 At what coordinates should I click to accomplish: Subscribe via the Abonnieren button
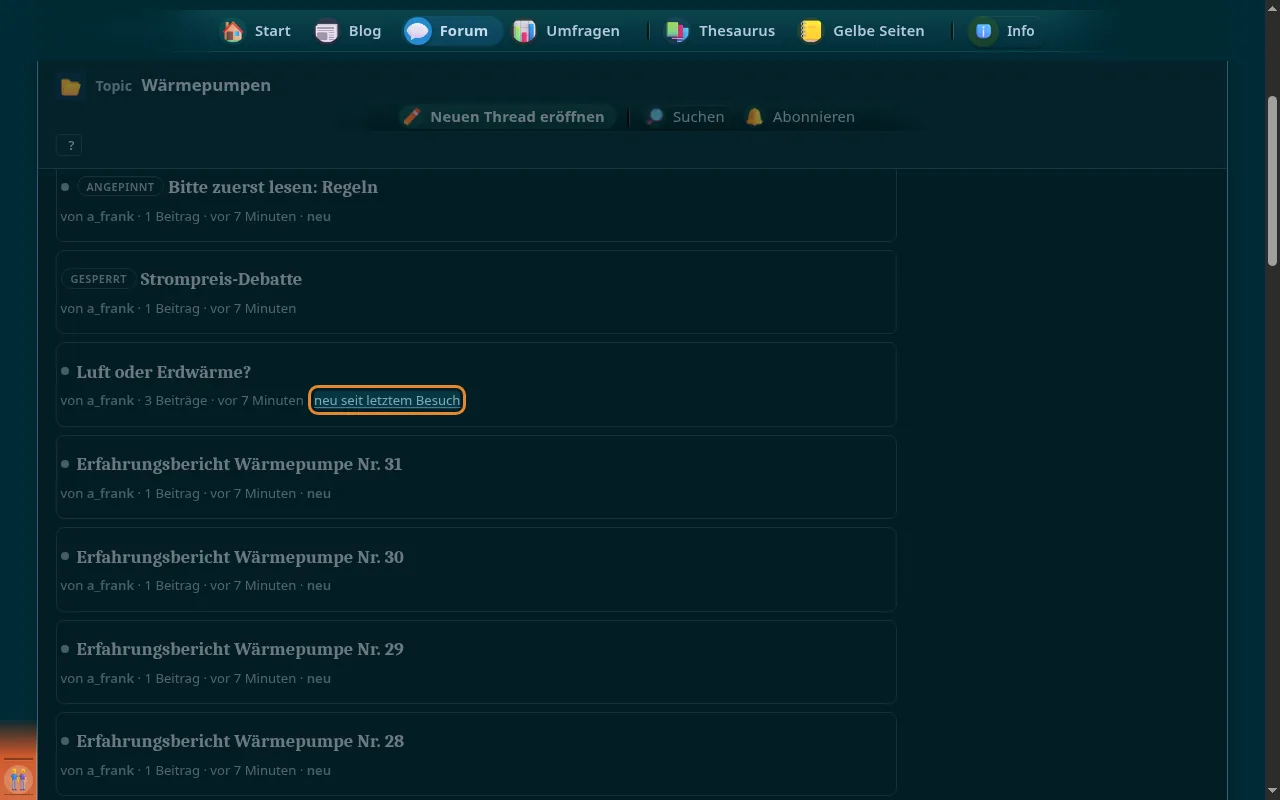pyautogui.click(x=800, y=117)
